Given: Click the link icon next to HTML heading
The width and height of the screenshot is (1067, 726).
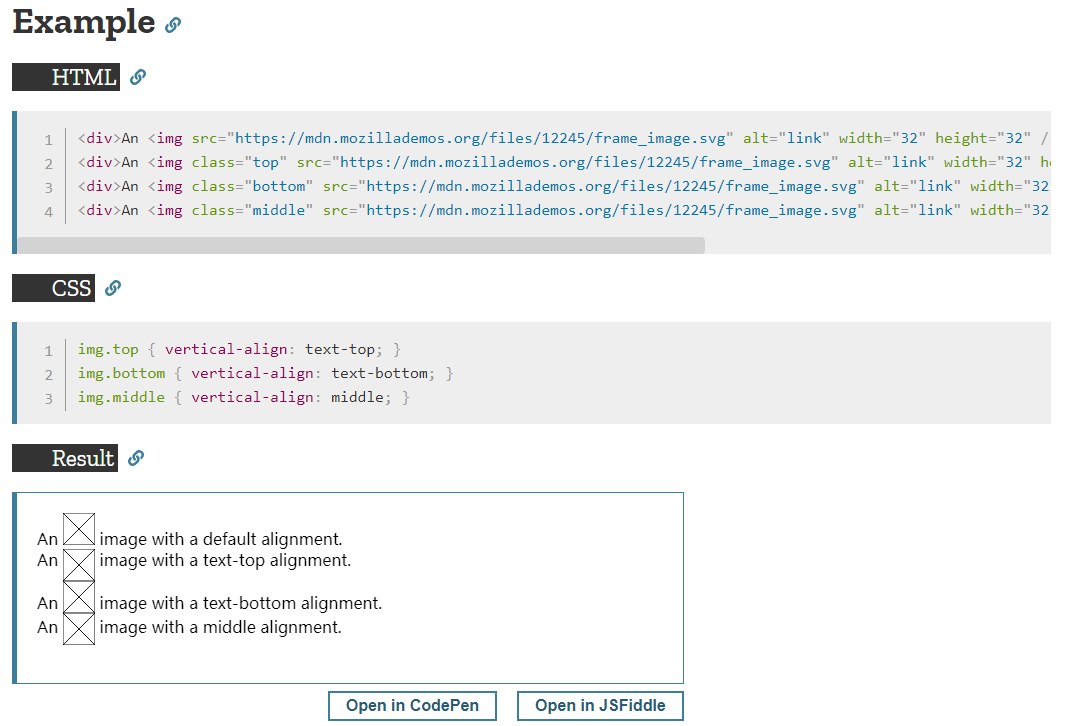Looking at the screenshot, I should (x=138, y=77).
